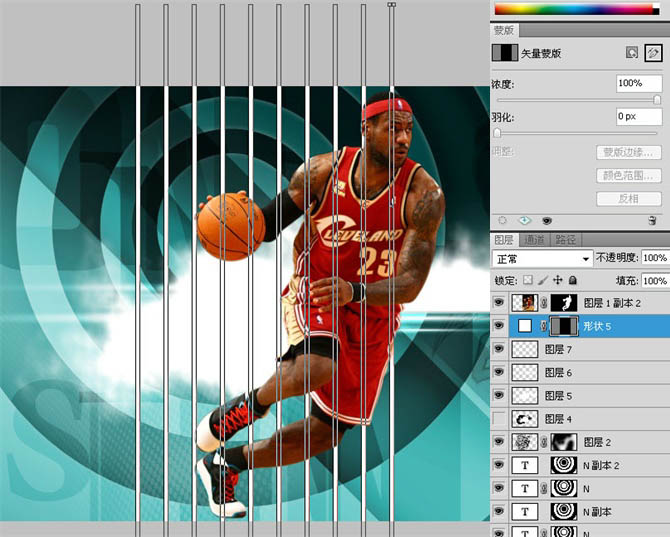Click the circular mask thumbnail of N 副本 2
The image size is (670, 537).
(x=564, y=465)
